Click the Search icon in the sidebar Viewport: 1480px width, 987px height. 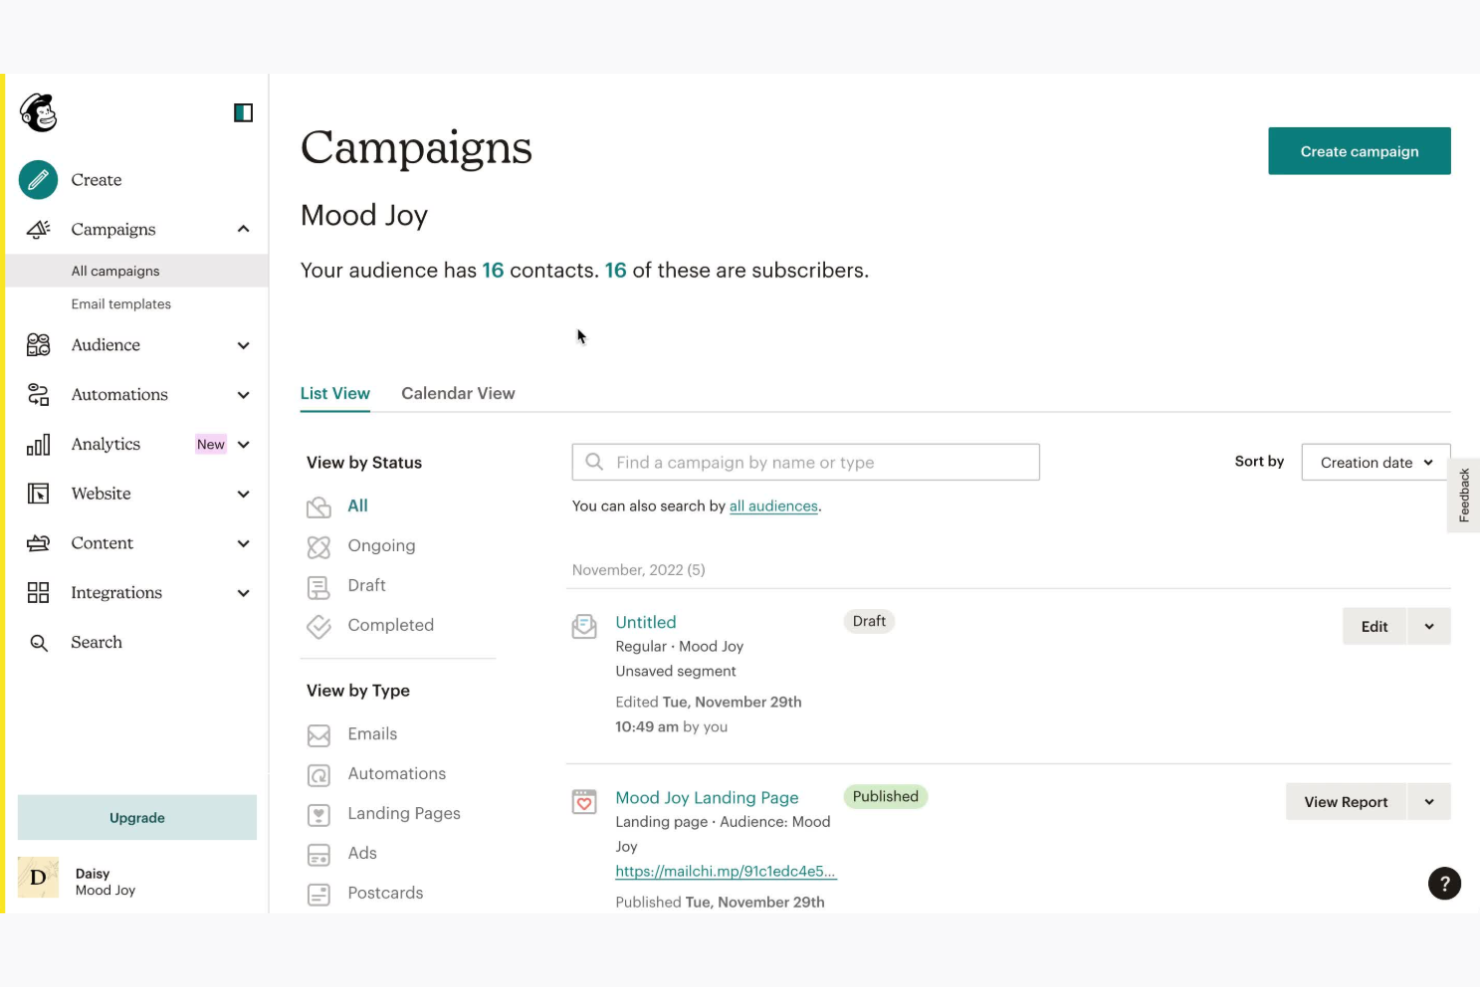(x=38, y=642)
